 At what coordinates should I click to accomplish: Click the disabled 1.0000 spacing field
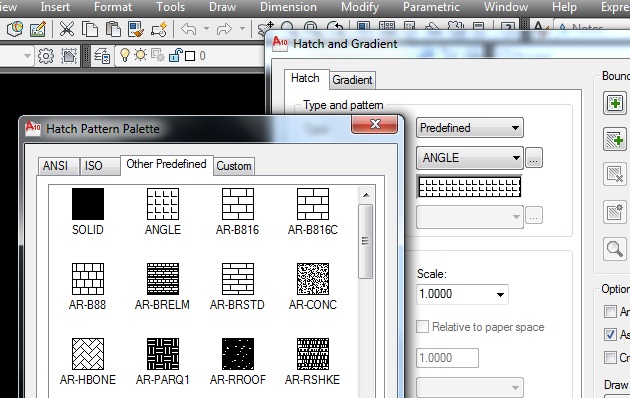[447, 357]
